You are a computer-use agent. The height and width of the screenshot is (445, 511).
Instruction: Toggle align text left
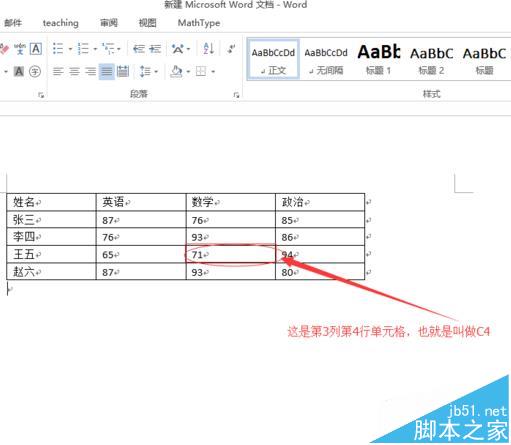coord(58,71)
